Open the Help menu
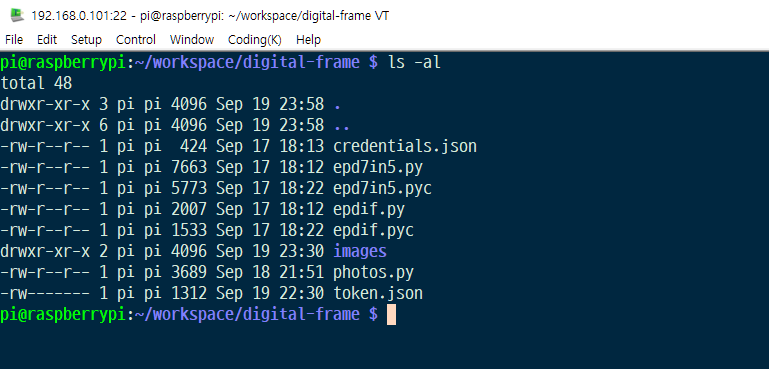This screenshot has height=369, width=769. coord(308,40)
